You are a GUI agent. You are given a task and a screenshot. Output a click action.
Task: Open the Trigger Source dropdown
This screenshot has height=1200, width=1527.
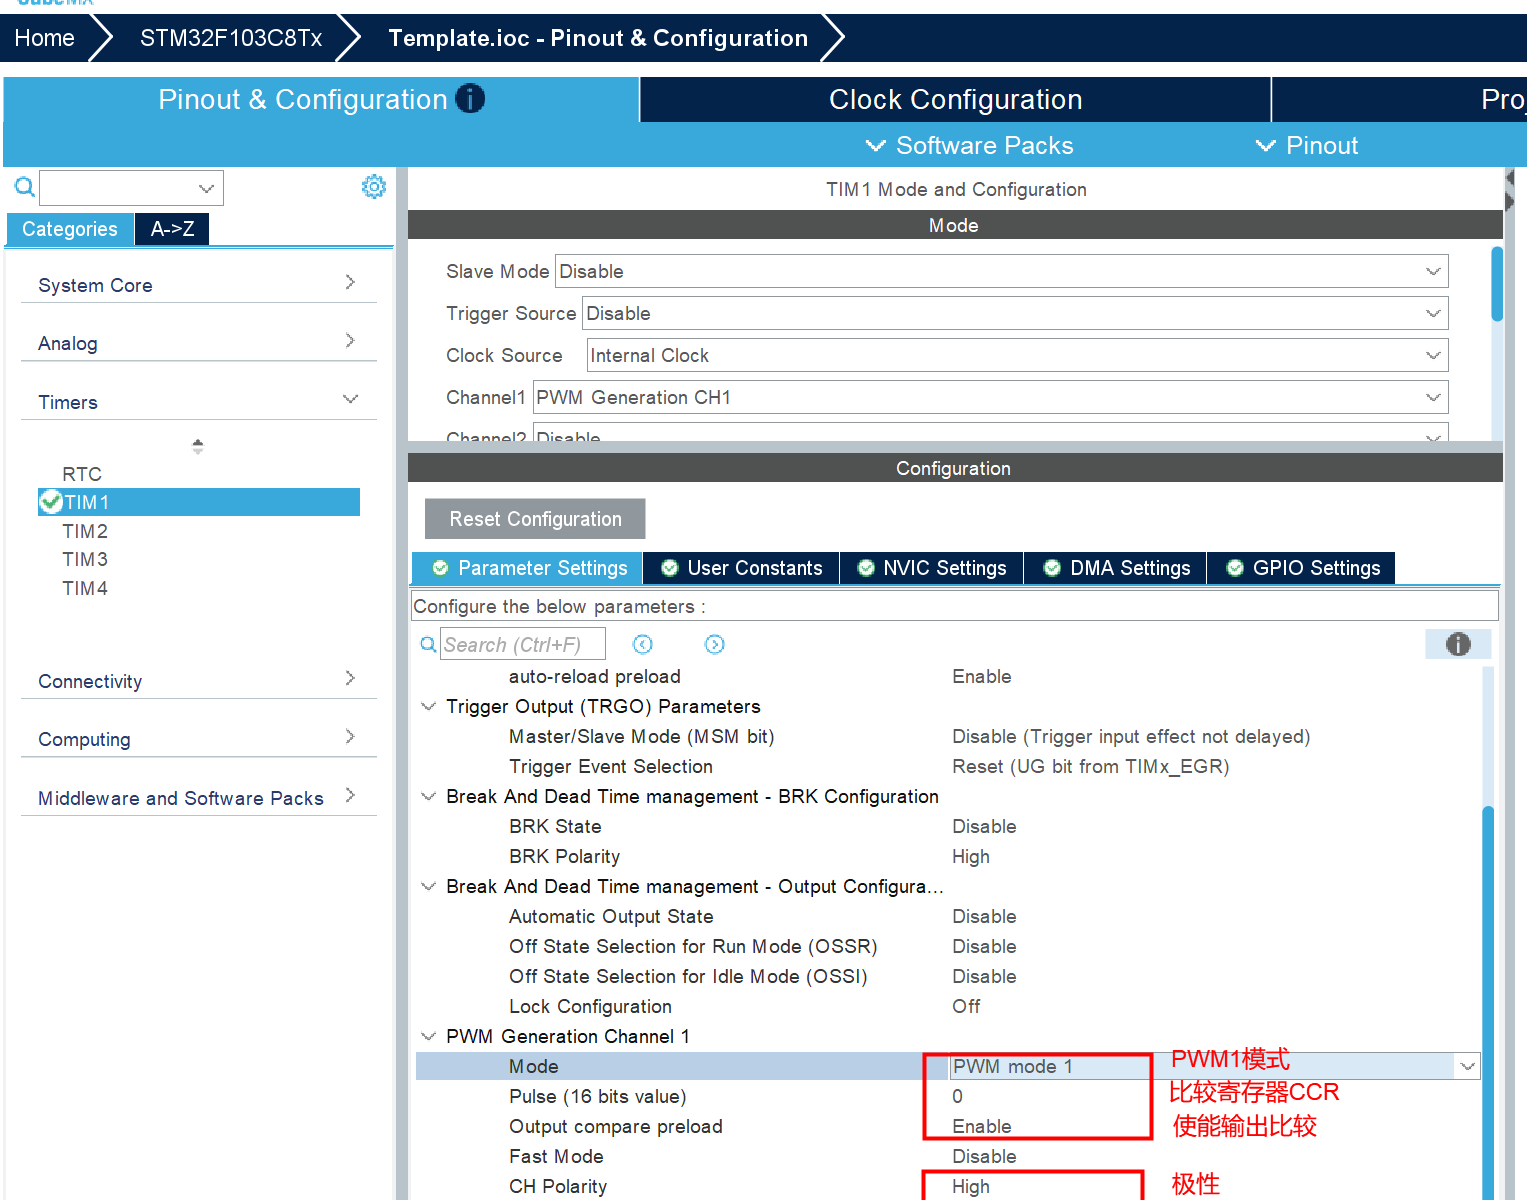[x=1015, y=313]
